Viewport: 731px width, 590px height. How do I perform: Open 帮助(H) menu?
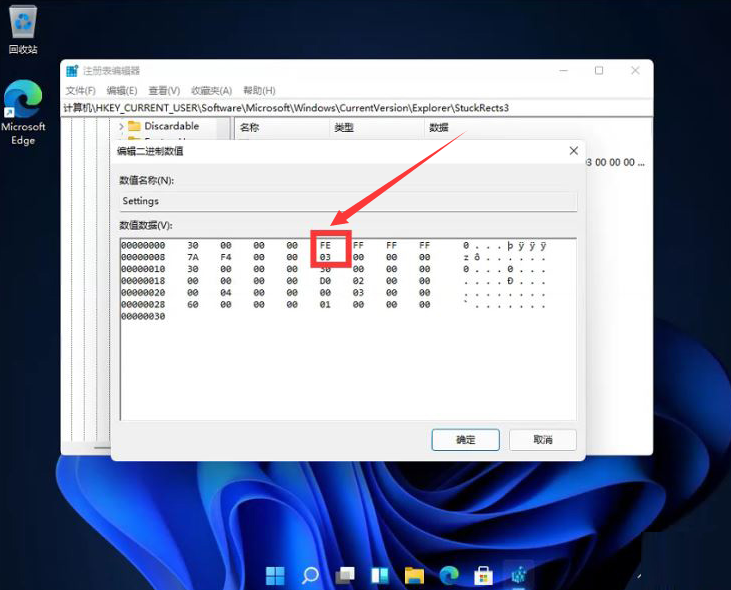tap(259, 90)
